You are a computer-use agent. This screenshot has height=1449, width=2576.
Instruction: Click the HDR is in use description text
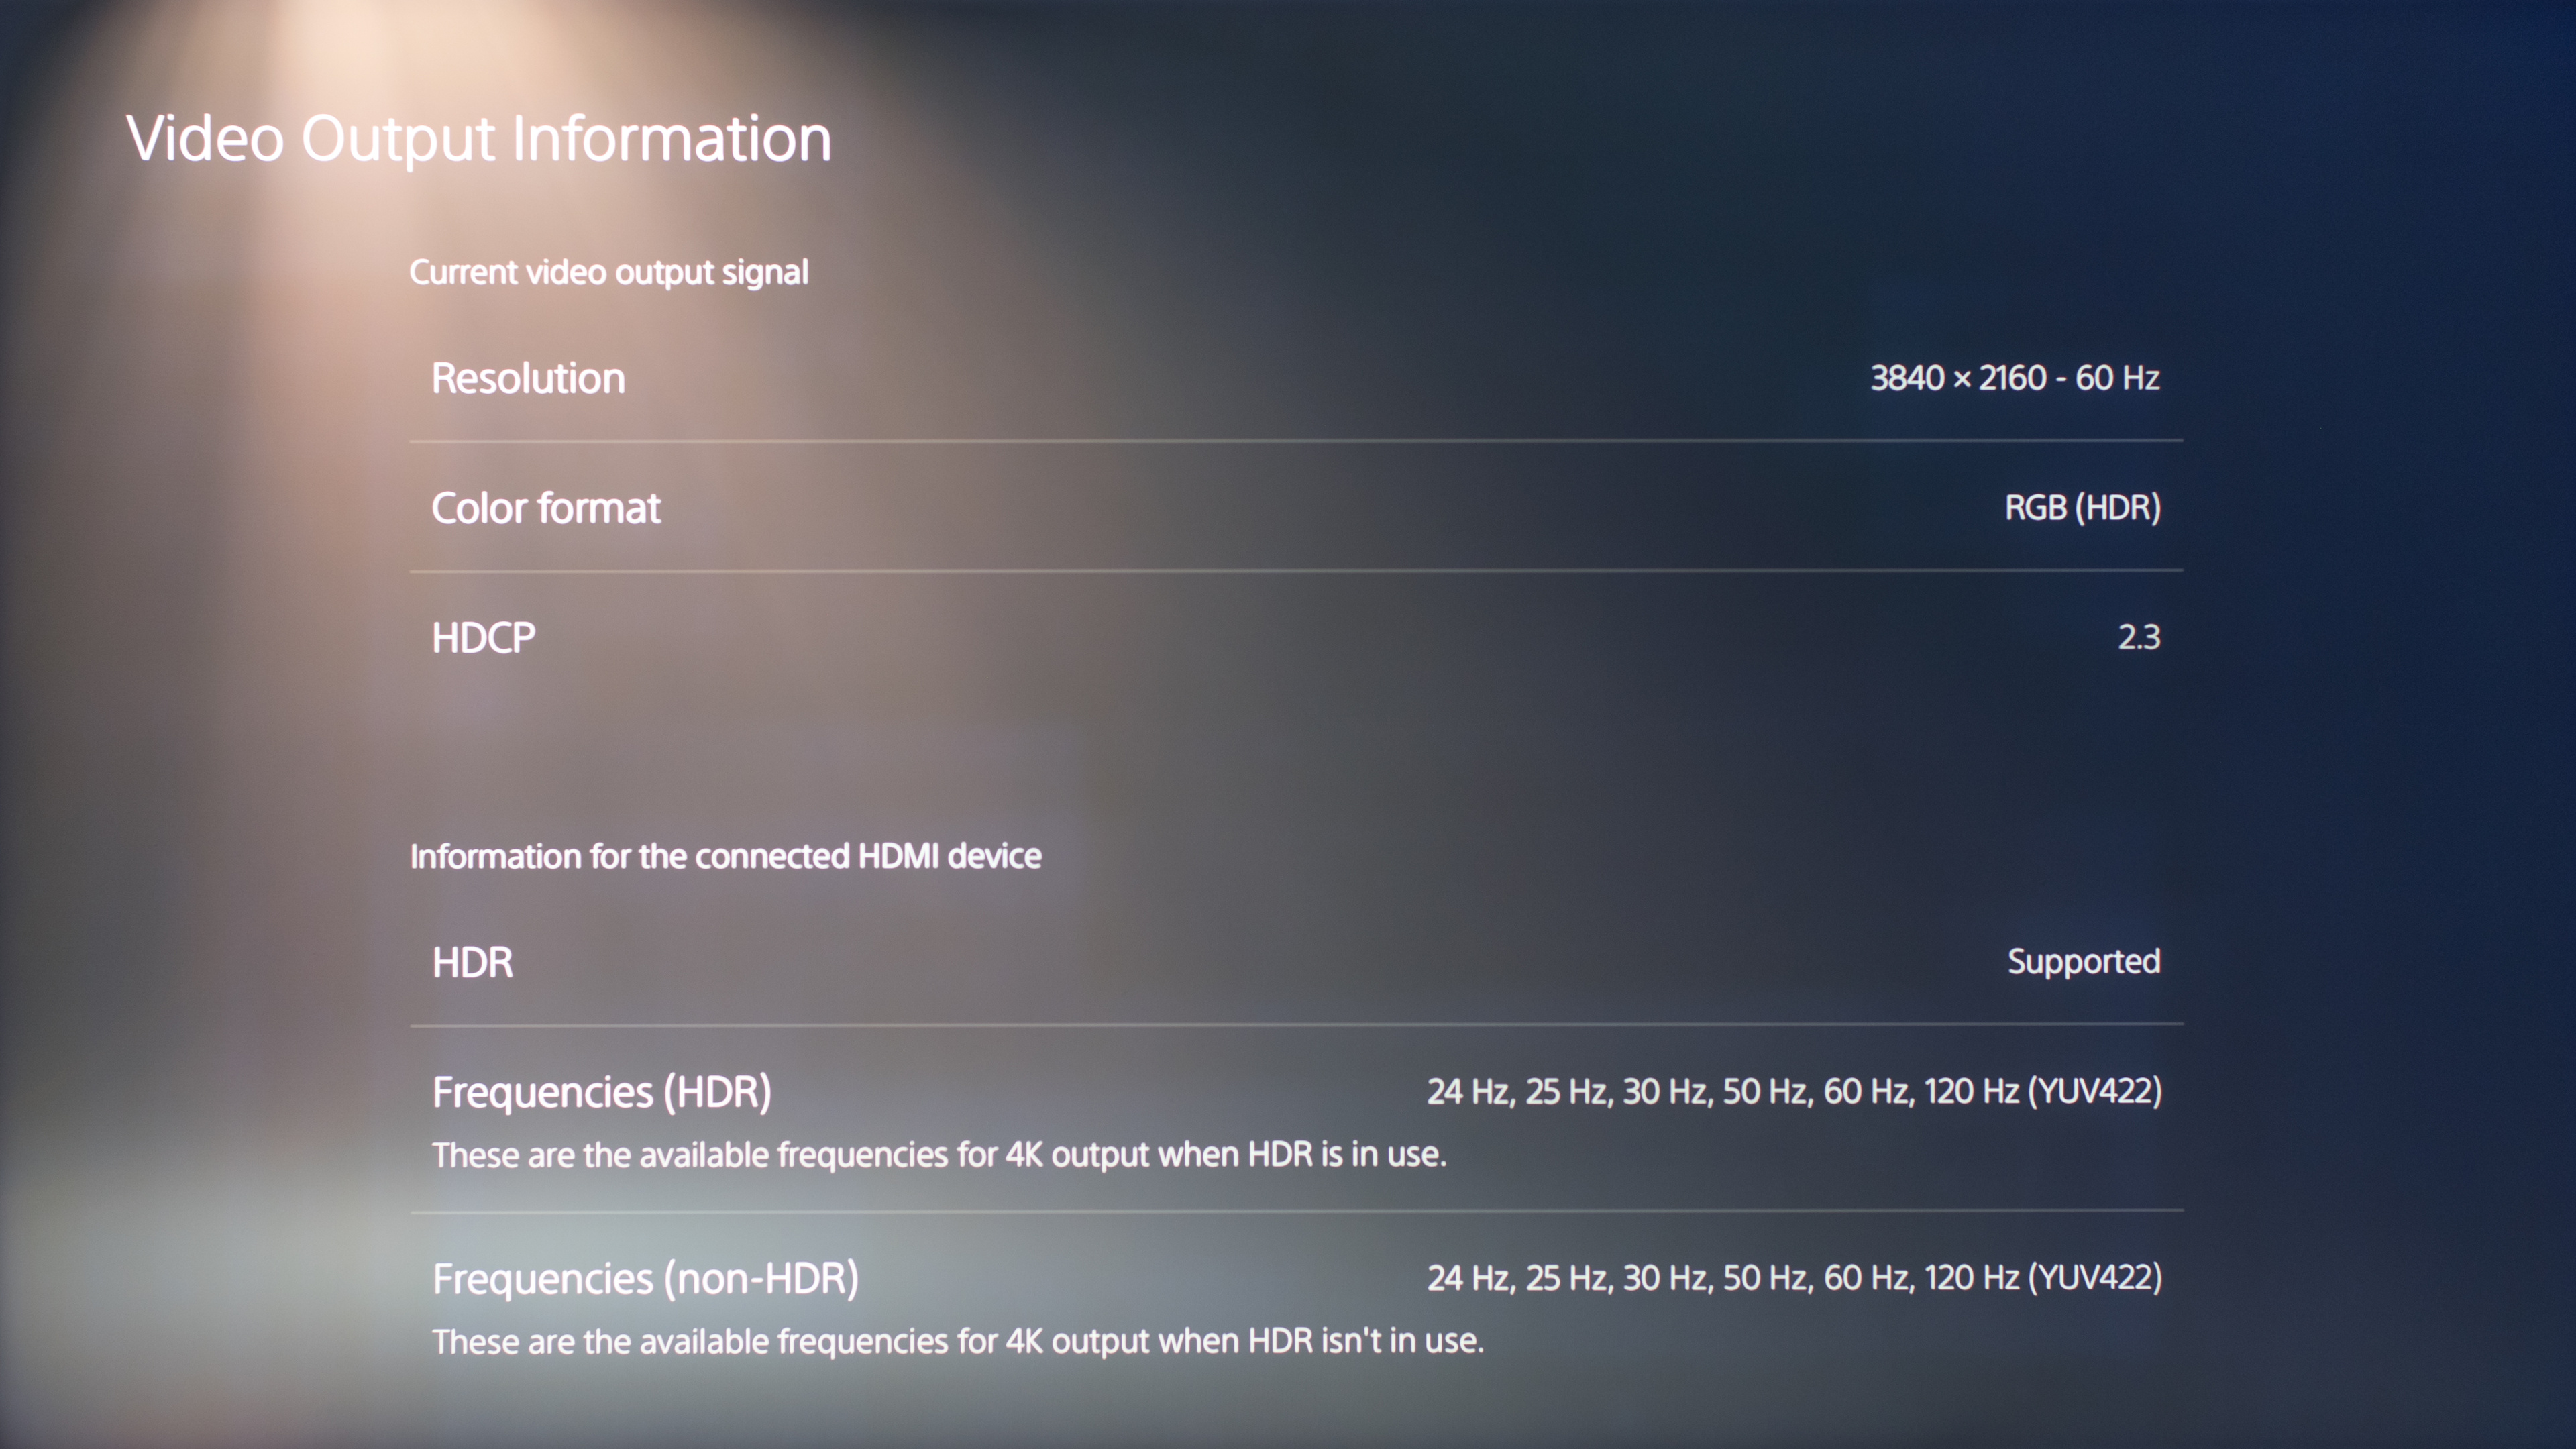pos(939,1155)
